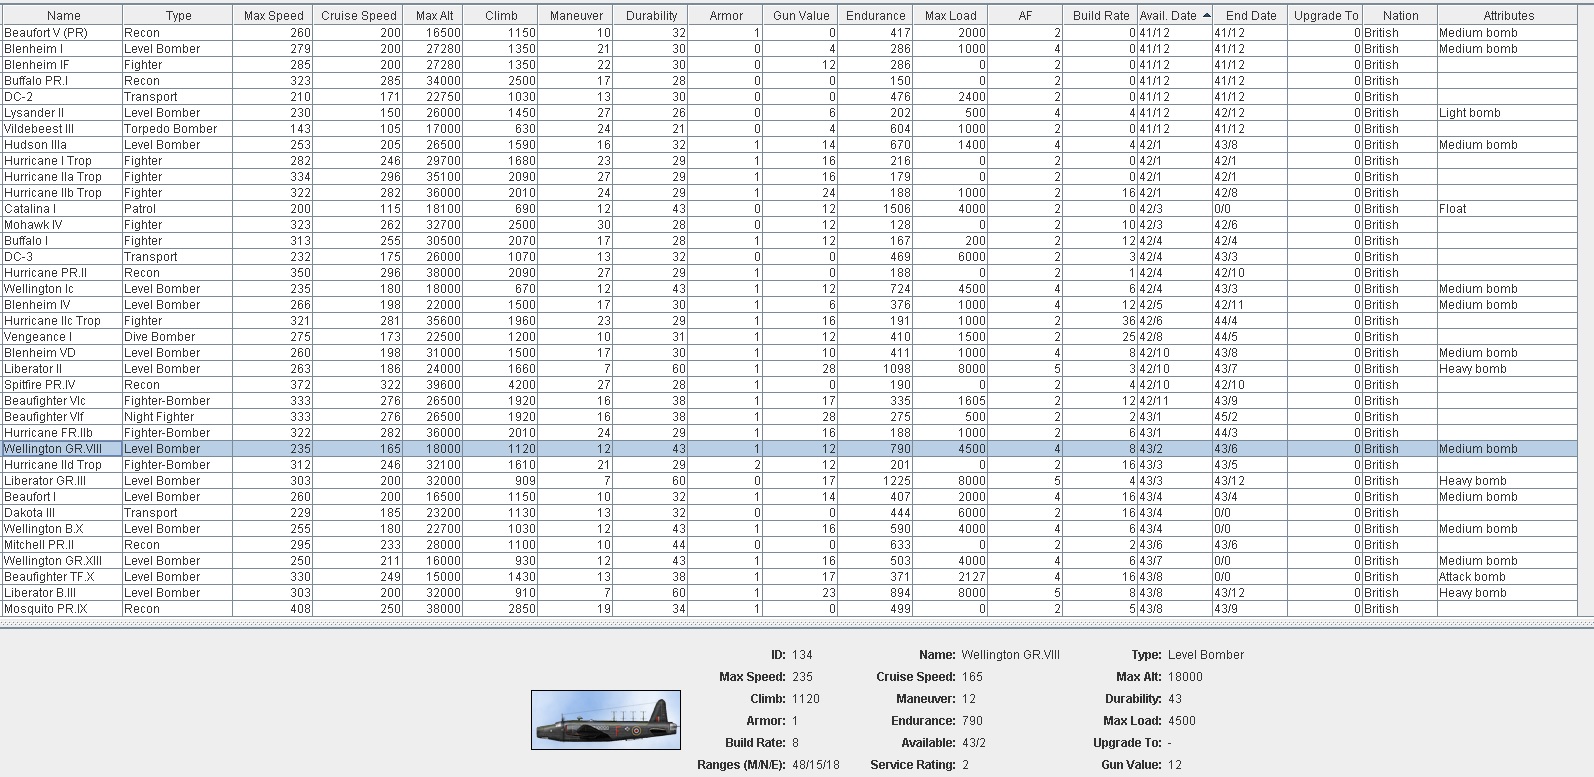Viewport: 1594px width, 777px height.
Task: Sort by the Max Load column header
Action: [x=951, y=15]
